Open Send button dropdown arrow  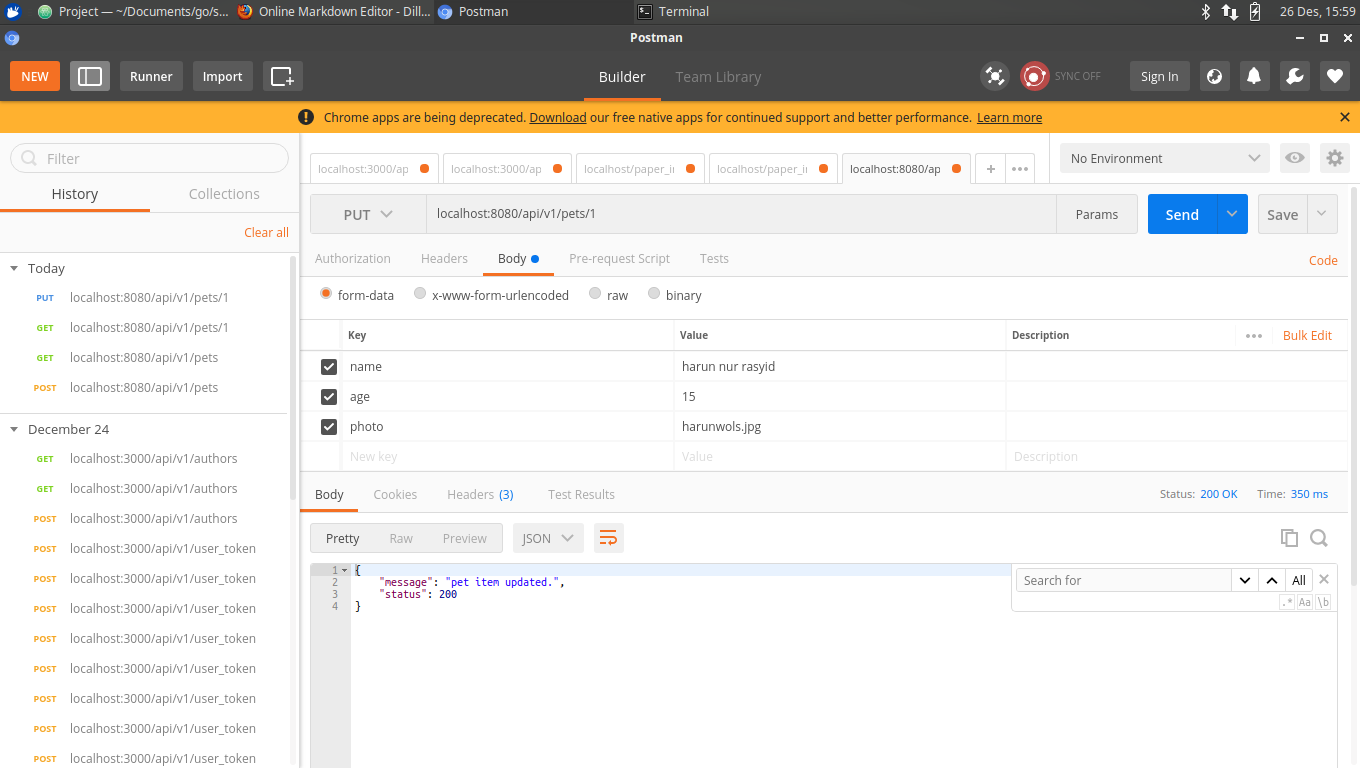pos(1232,214)
